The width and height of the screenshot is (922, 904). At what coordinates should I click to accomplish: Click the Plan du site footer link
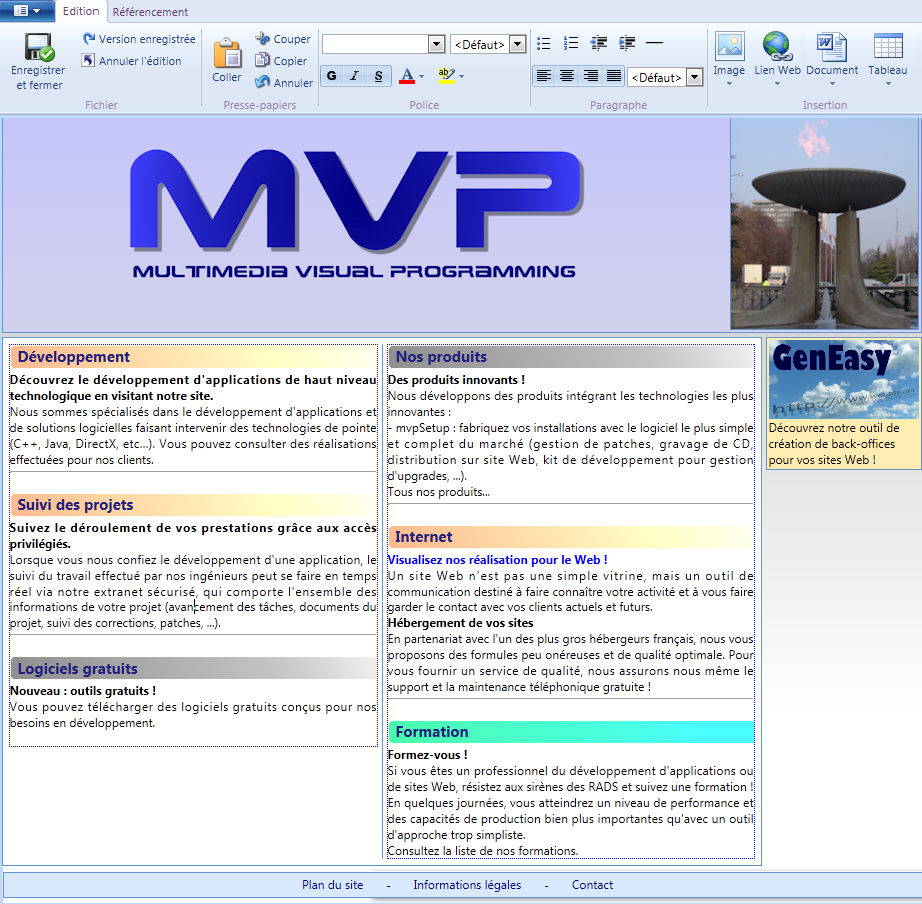(x=333, y=885)
